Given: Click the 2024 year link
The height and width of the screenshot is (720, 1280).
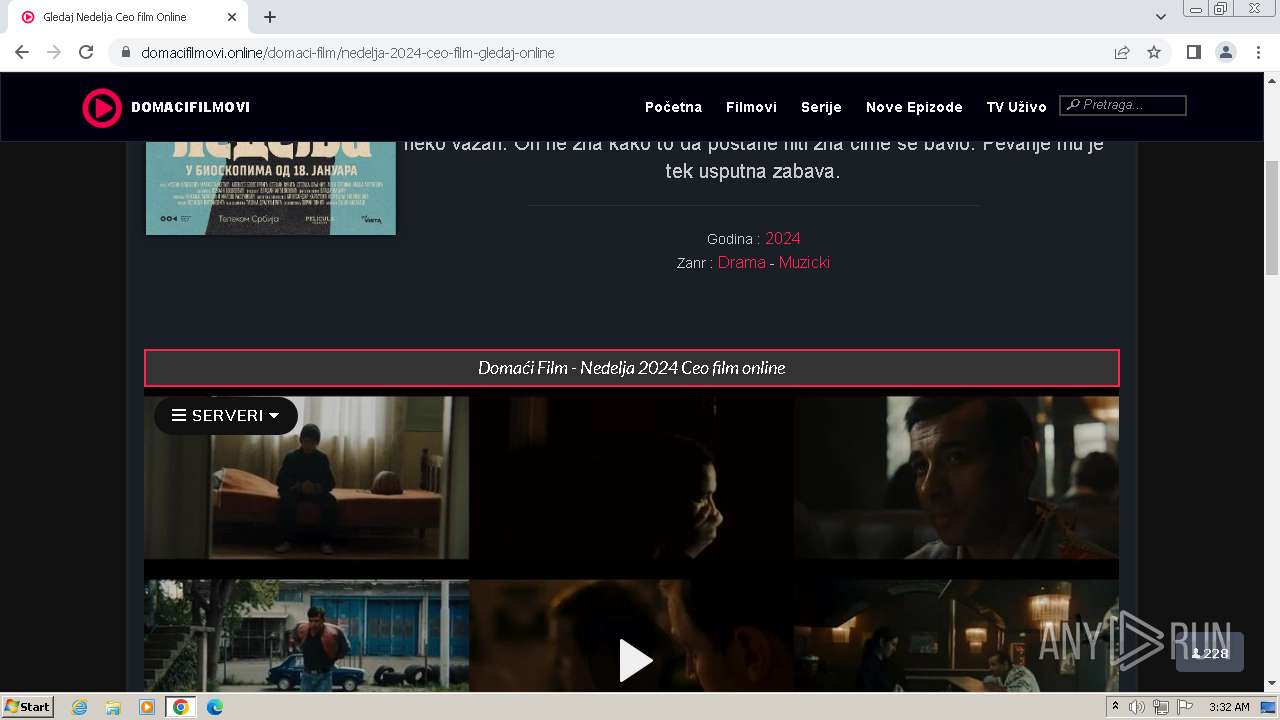Looking at the screenshot, I should click(x=783, y=238).
